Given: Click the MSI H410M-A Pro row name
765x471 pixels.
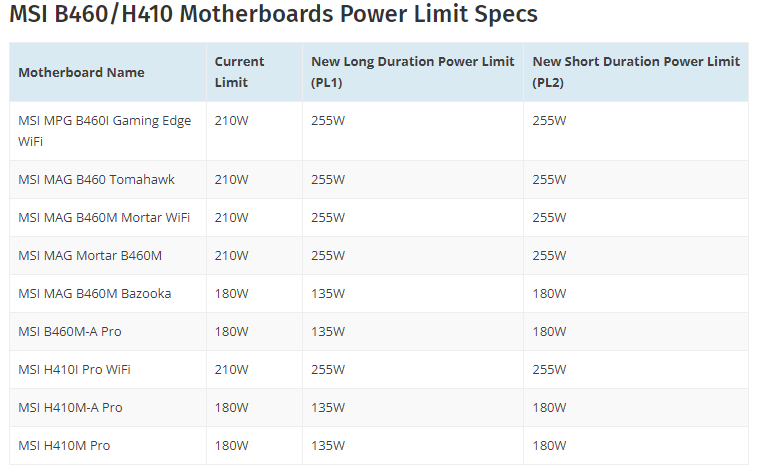Looking at the screenshot, I should pyautogui.click(x=70, y=408).
